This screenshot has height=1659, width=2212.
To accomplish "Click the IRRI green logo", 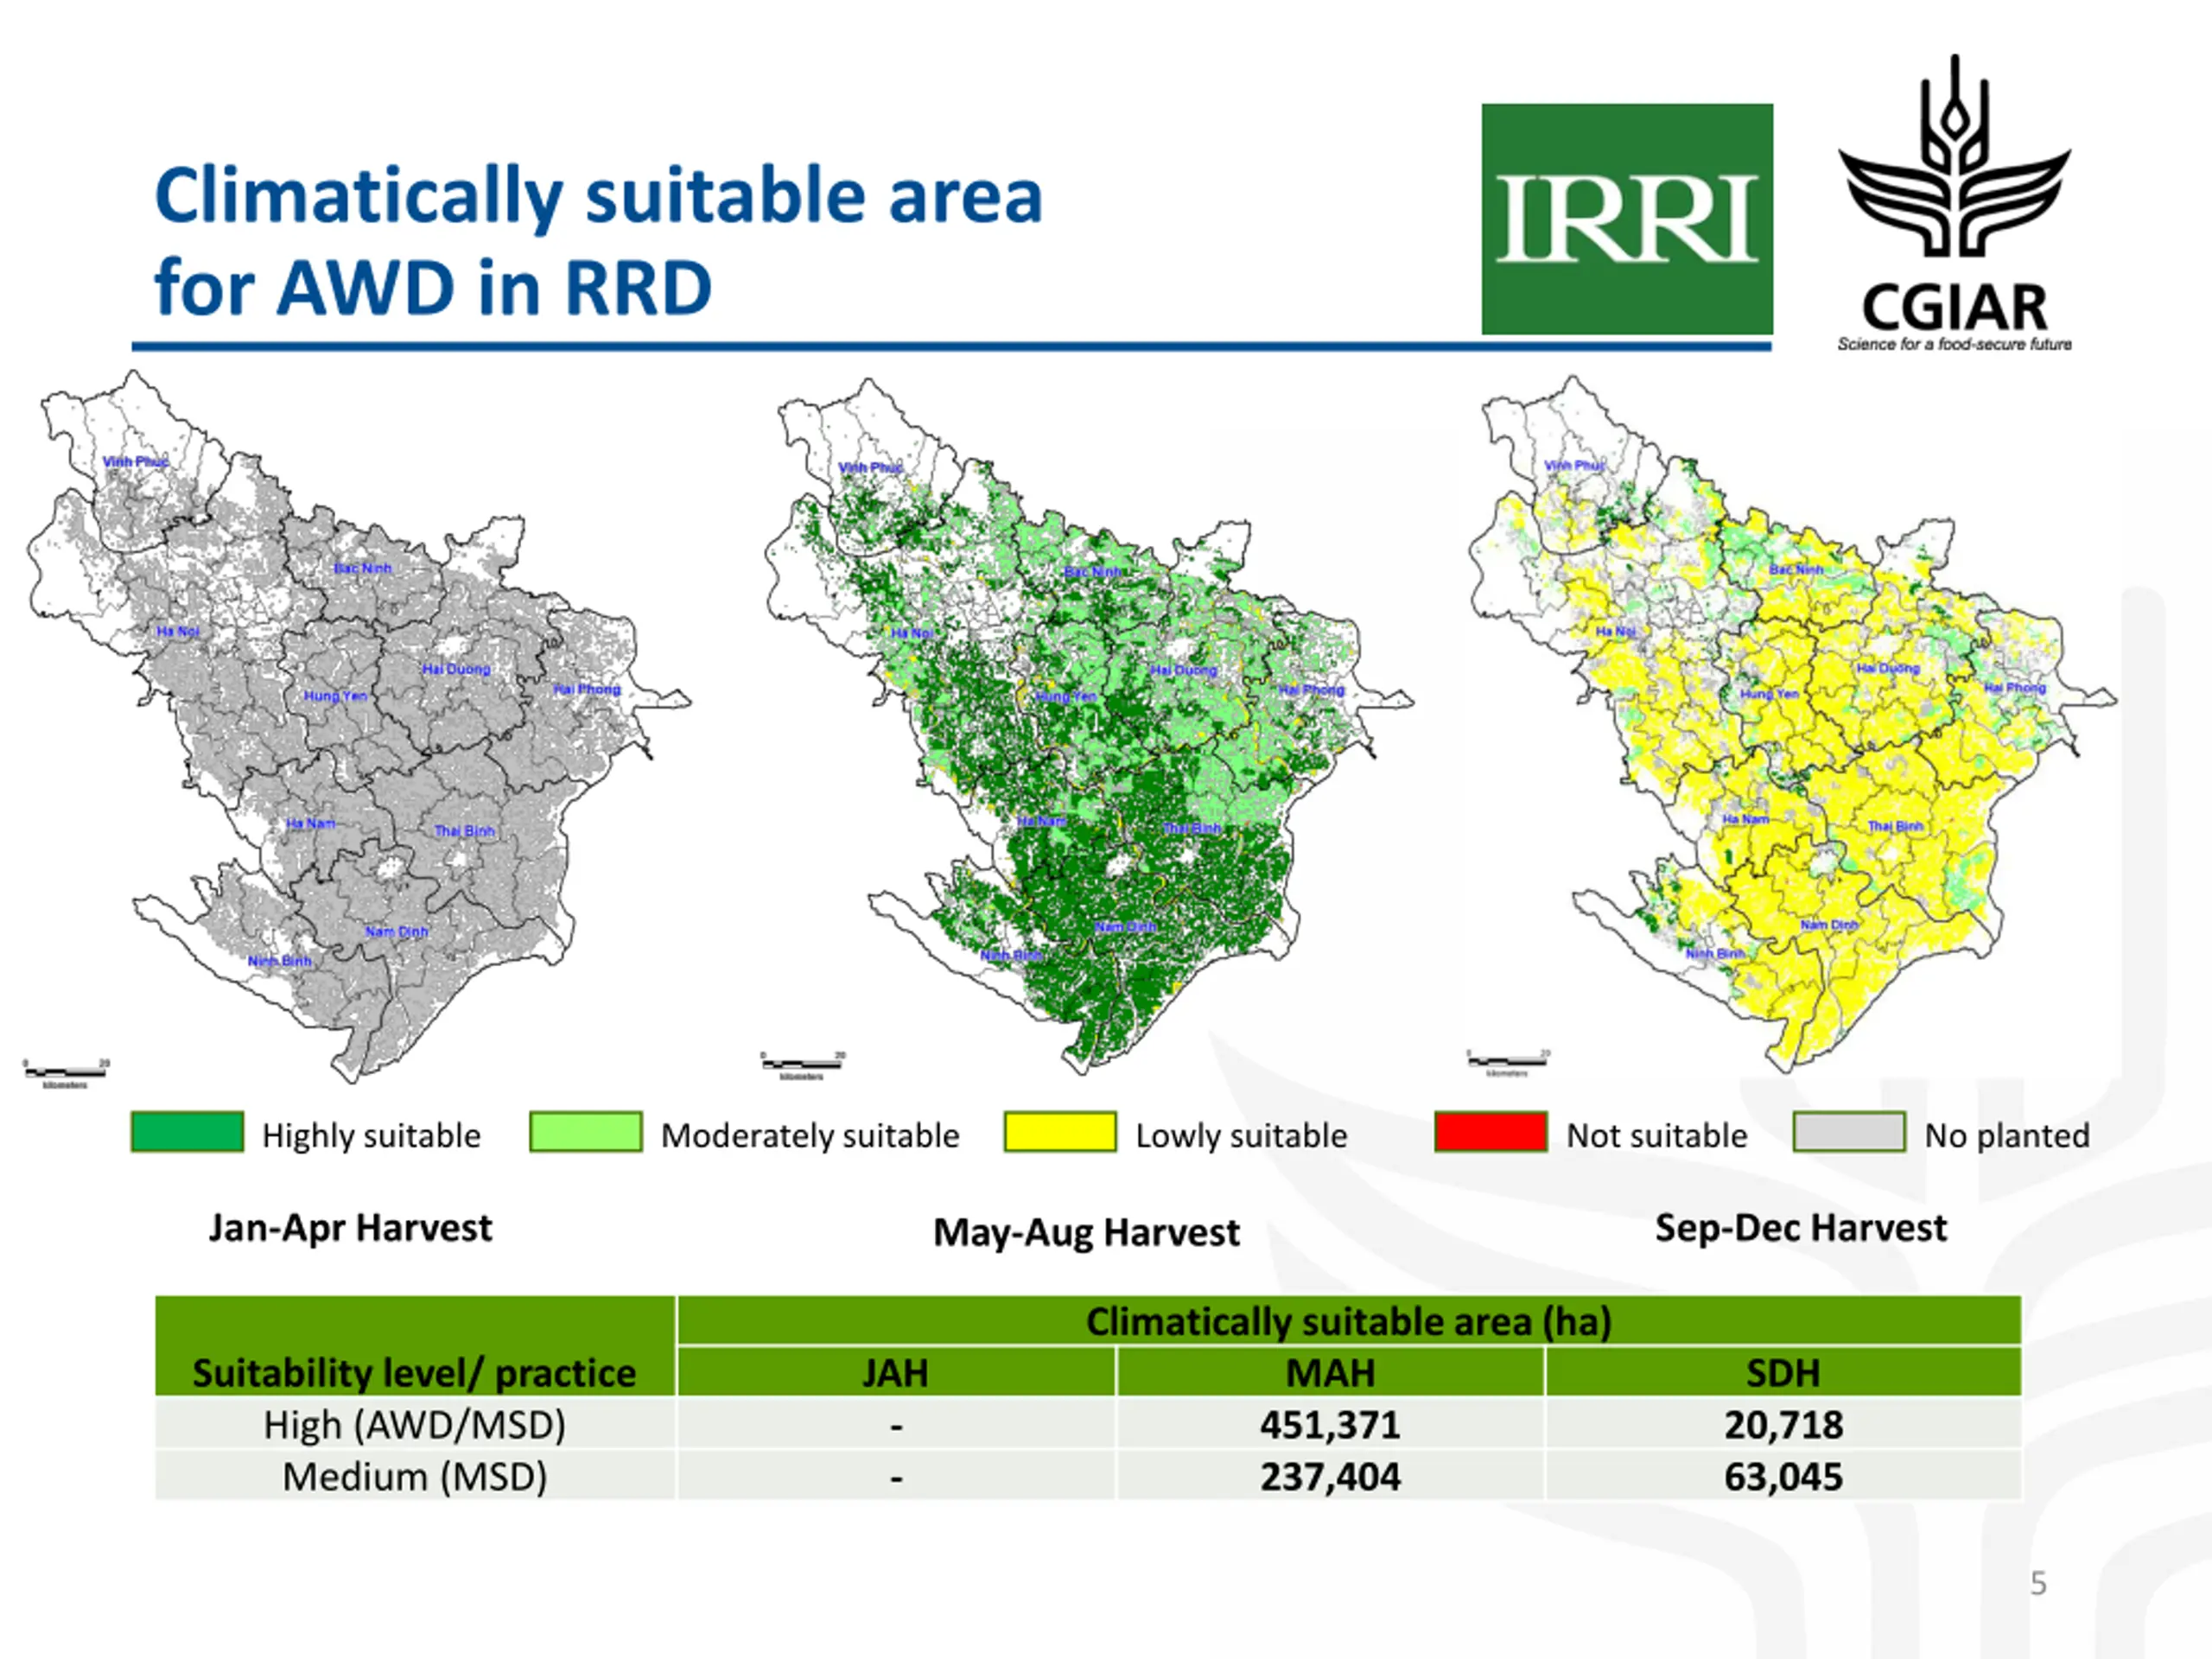I will [x=1627, y=219].
